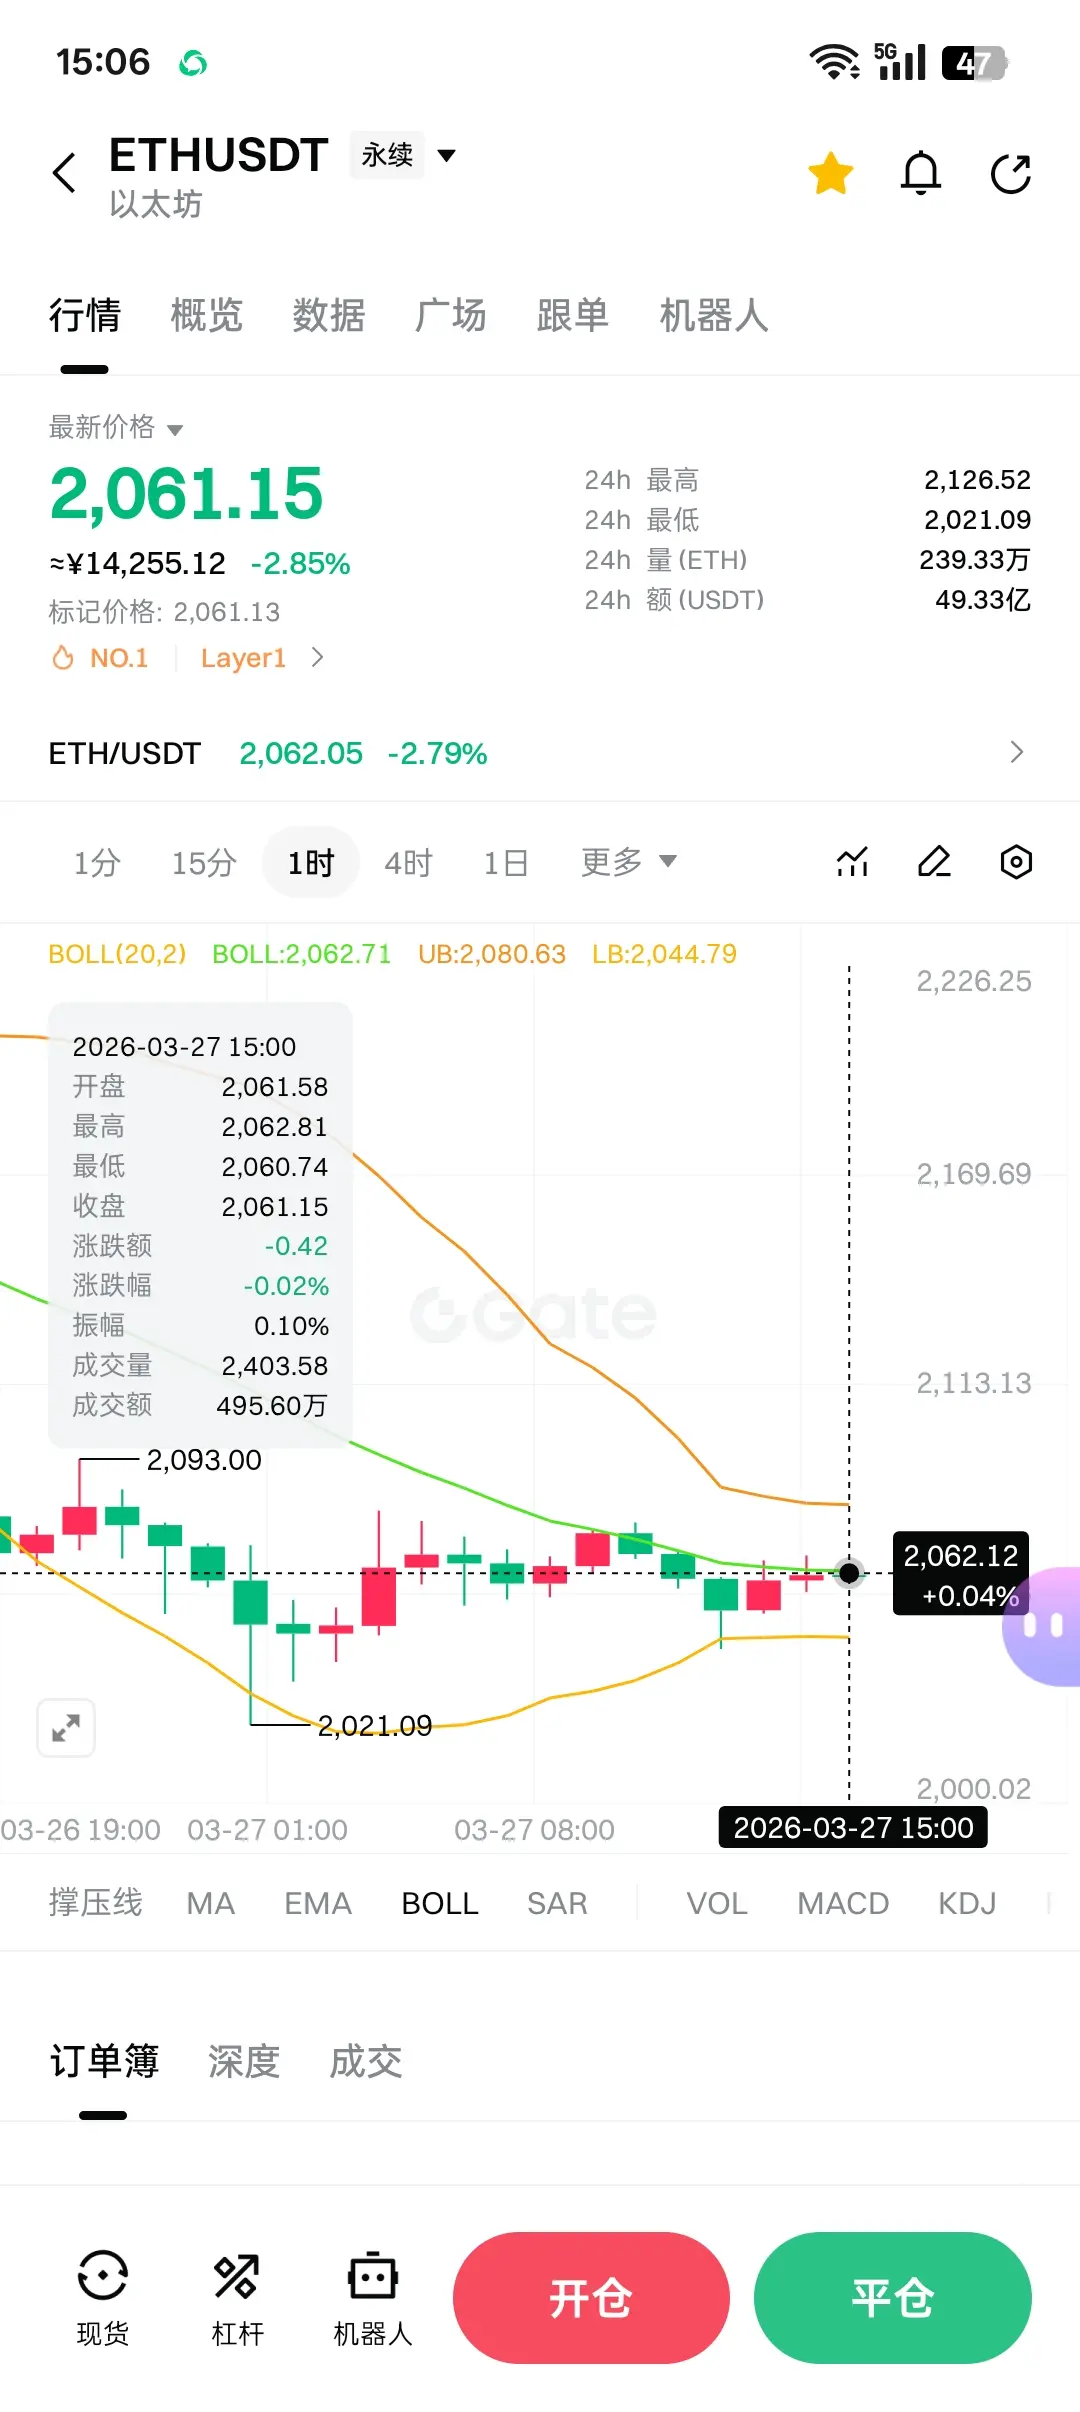Tap the green 平仓 button
The image size is (1080, 2412).
[893, 2298]
